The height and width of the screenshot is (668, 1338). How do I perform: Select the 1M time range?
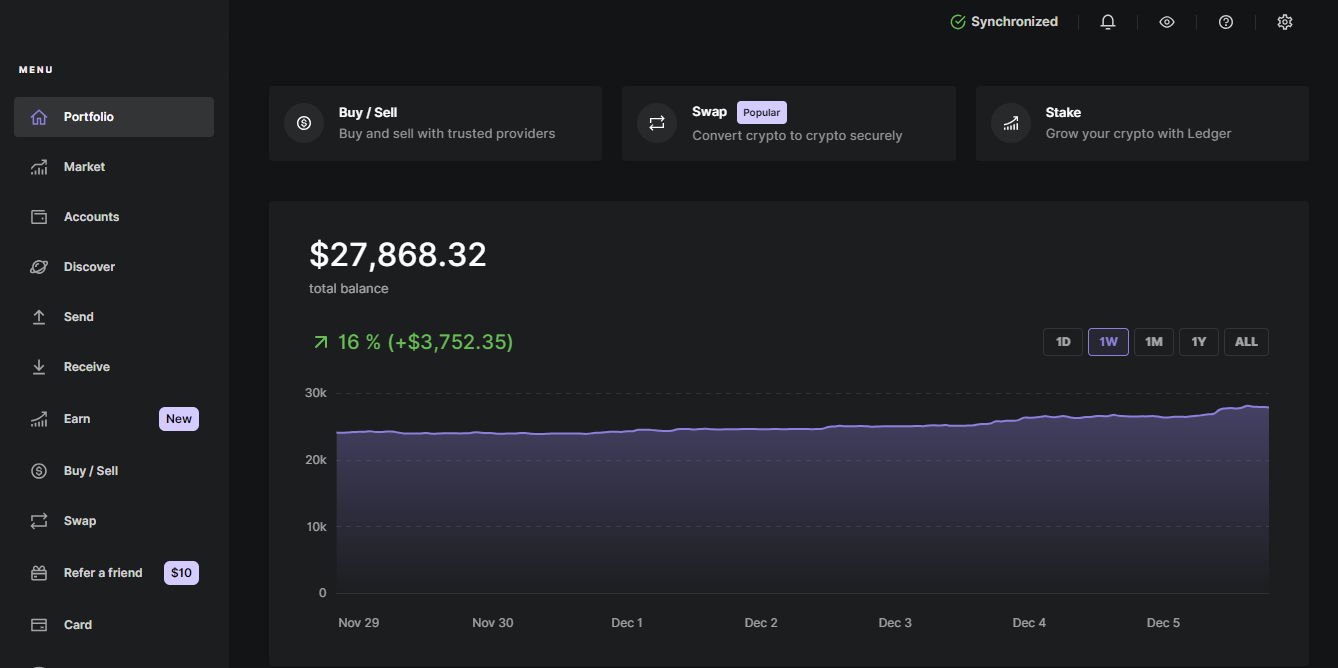(x=1153, y=342)
